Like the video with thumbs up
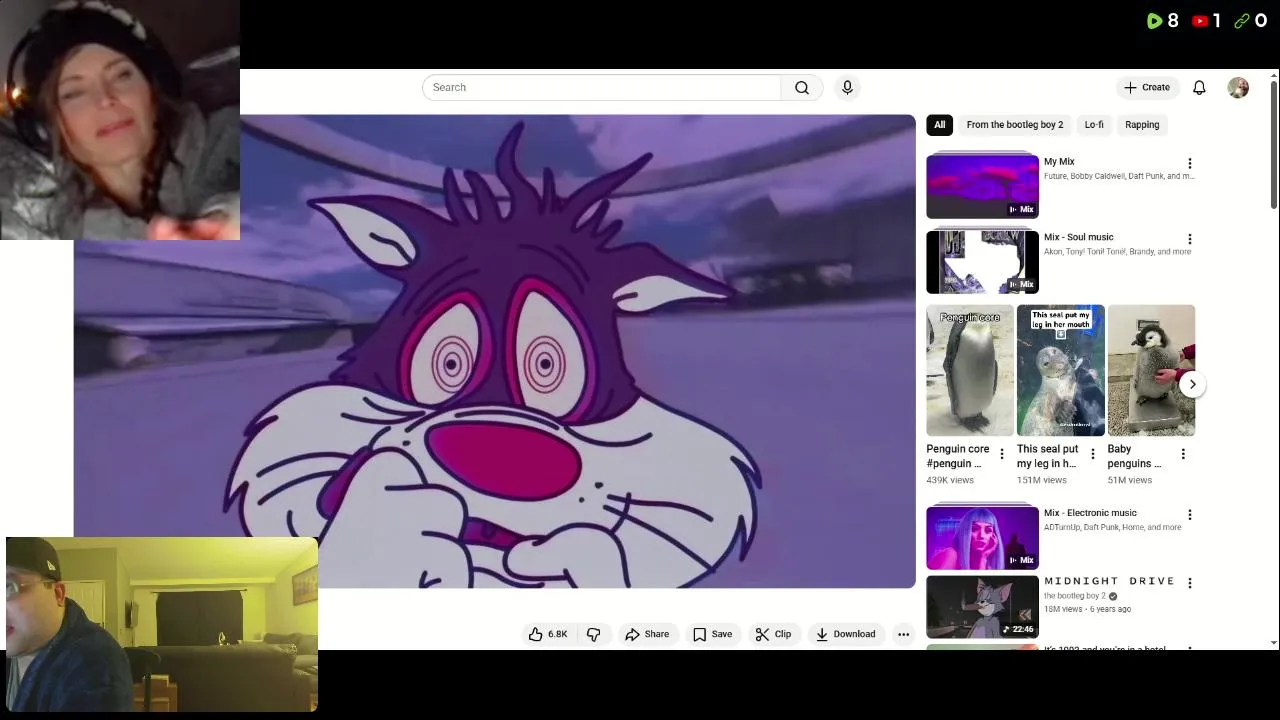Image resolution: width=1280 pixels, height=720 pixels. 547,634
